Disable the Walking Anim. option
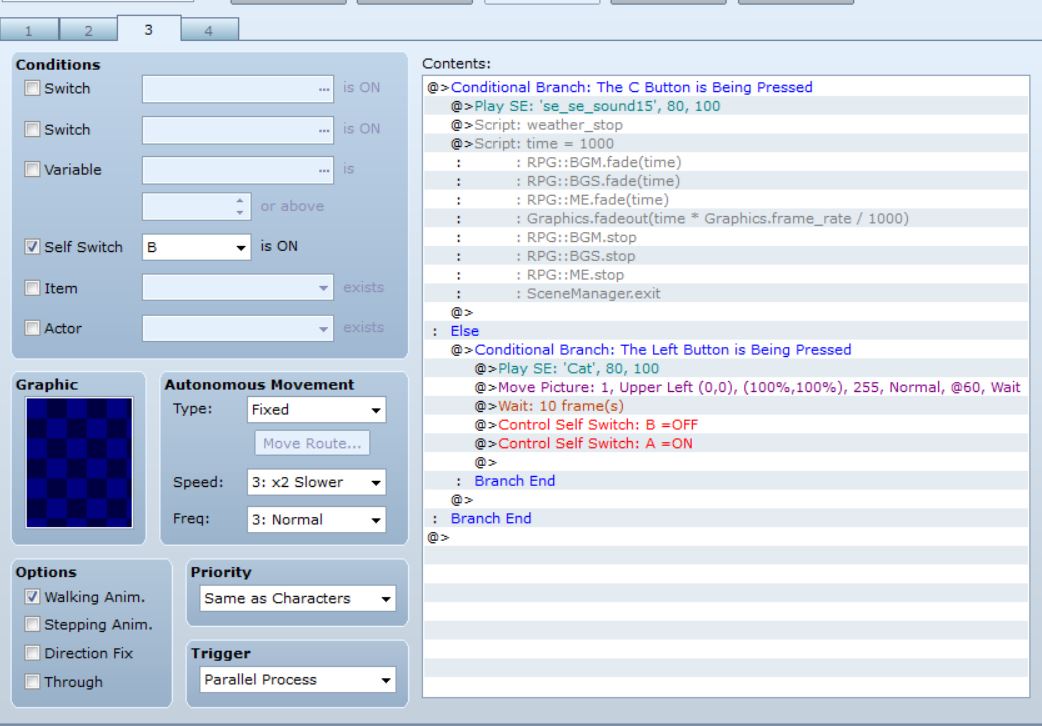The height and width of the screenshot is (726, 1042). [32, 597]
